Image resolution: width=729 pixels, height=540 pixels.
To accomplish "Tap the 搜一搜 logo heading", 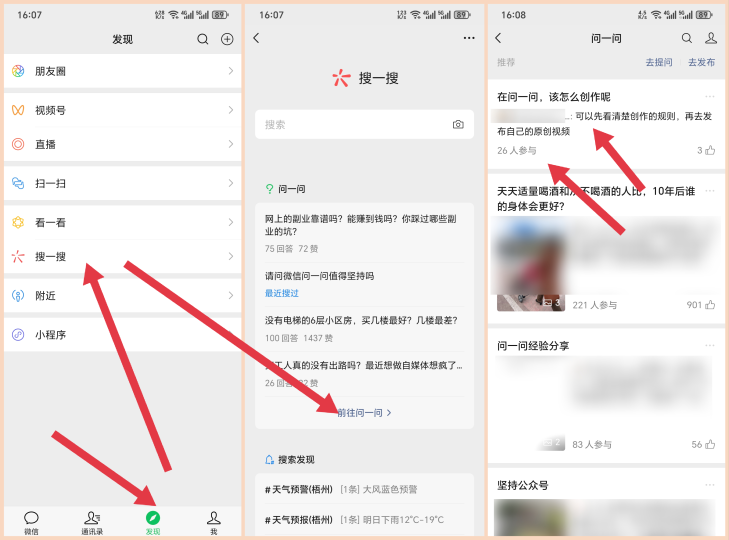I will point(364,78).
